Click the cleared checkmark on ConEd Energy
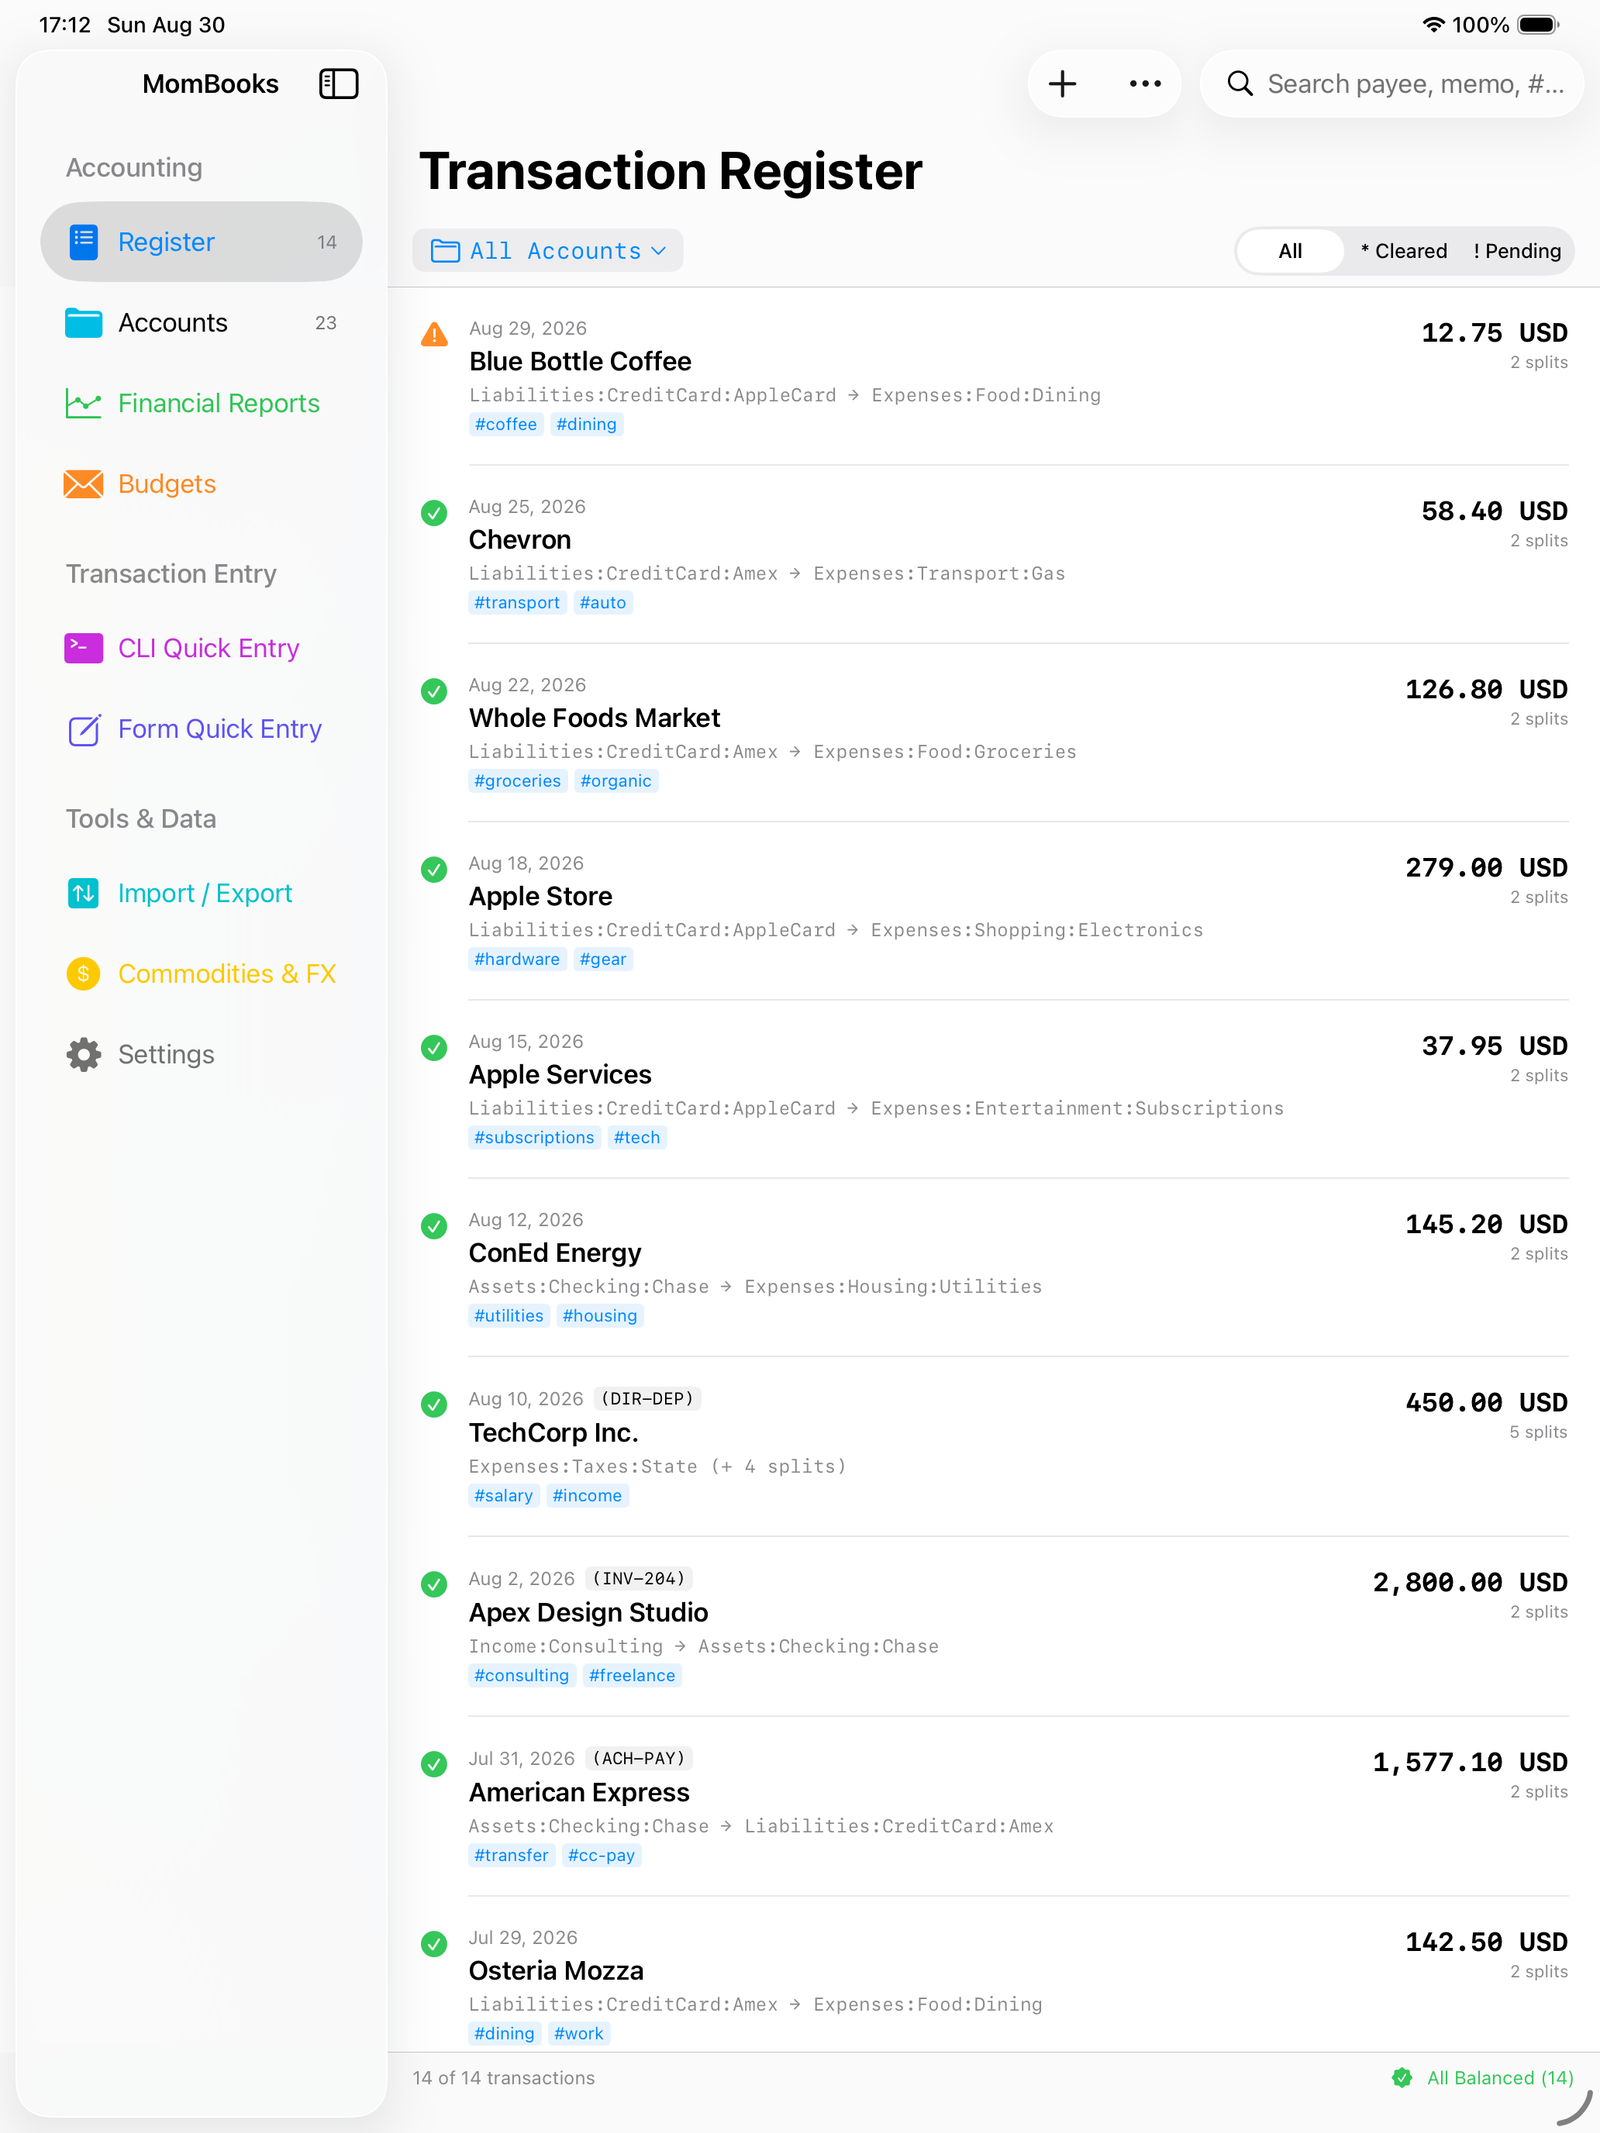Image resolution: width=1600 pixels, height=2133 pixels. point(434,1226)
